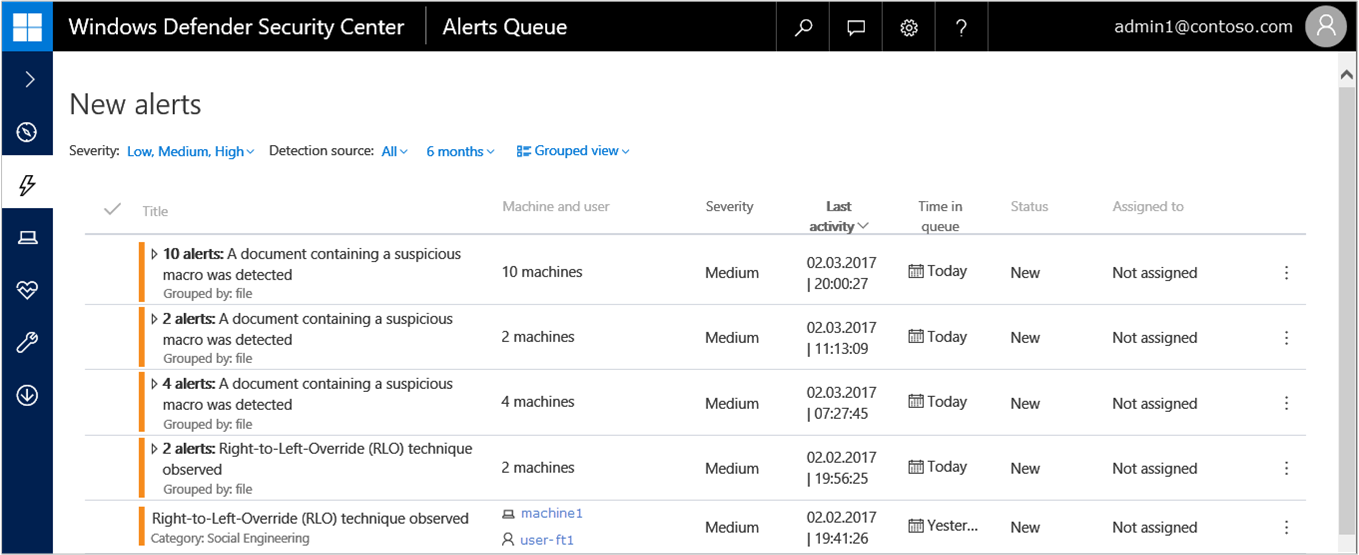
Task: Click the service health heart icon
Action: pos(27,290)
